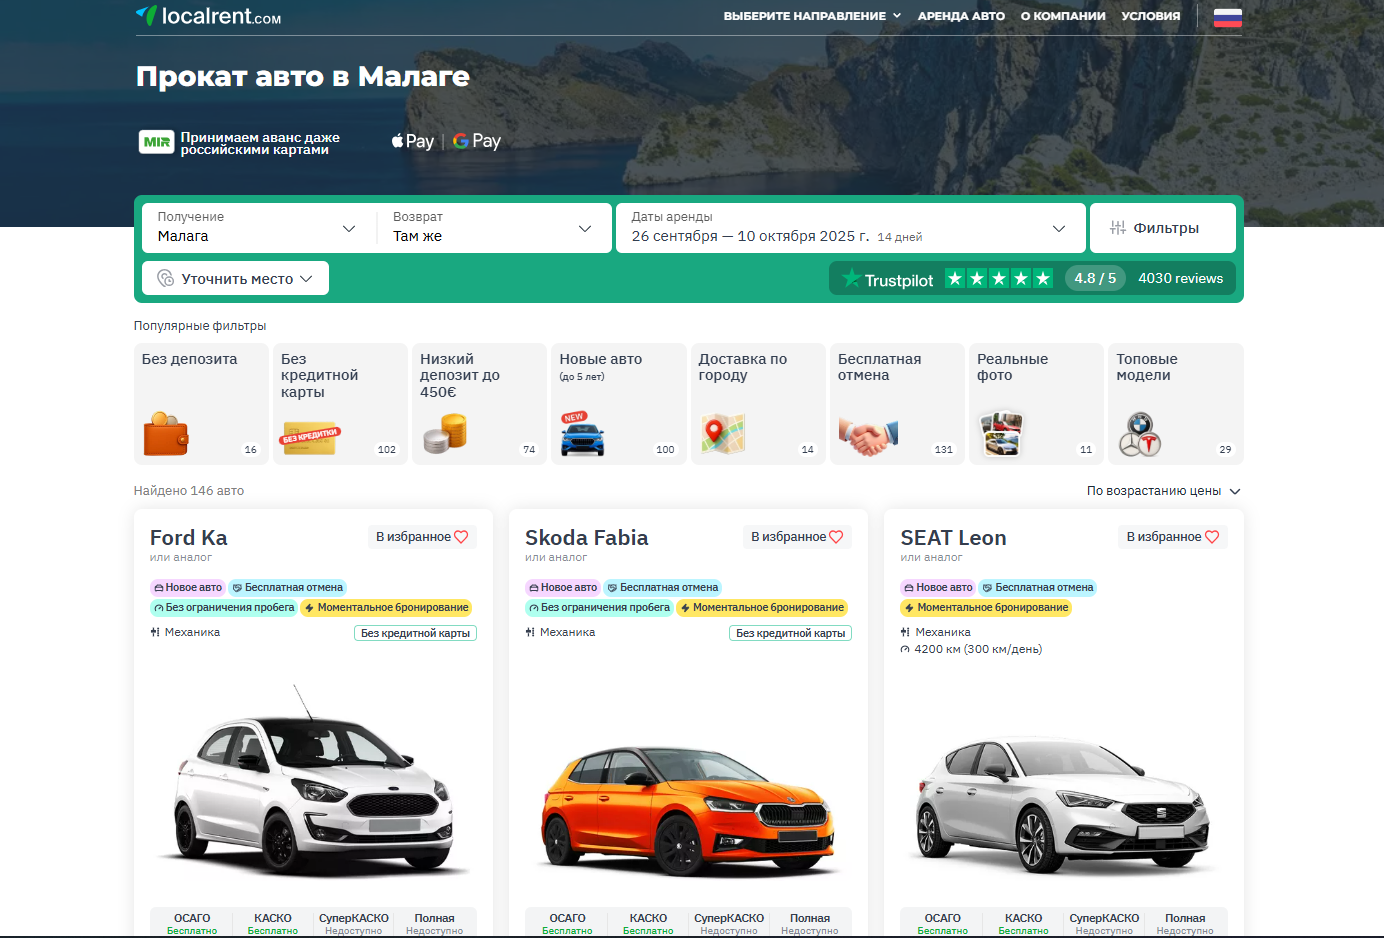Select 'Доставка по городу' map filter

[758, 404]
